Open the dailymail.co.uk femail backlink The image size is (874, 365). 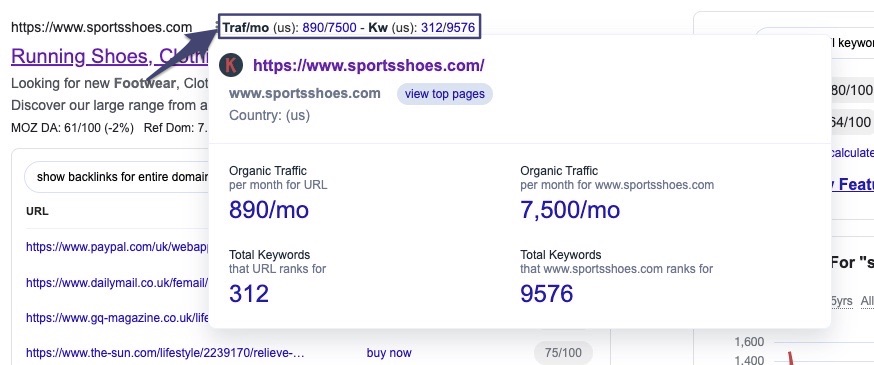[x=117, y=283]
